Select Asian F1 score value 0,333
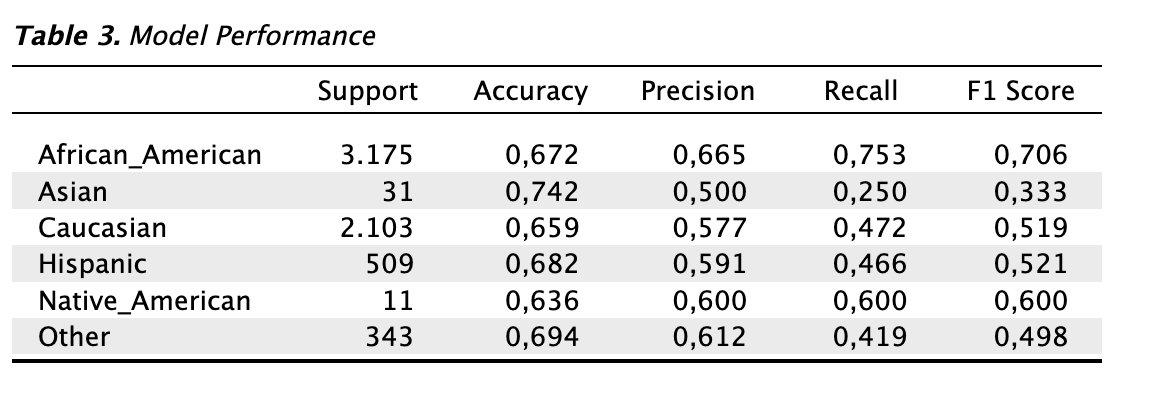Viewport: 1152px width, 394px height. click(x=1031, y=193)
